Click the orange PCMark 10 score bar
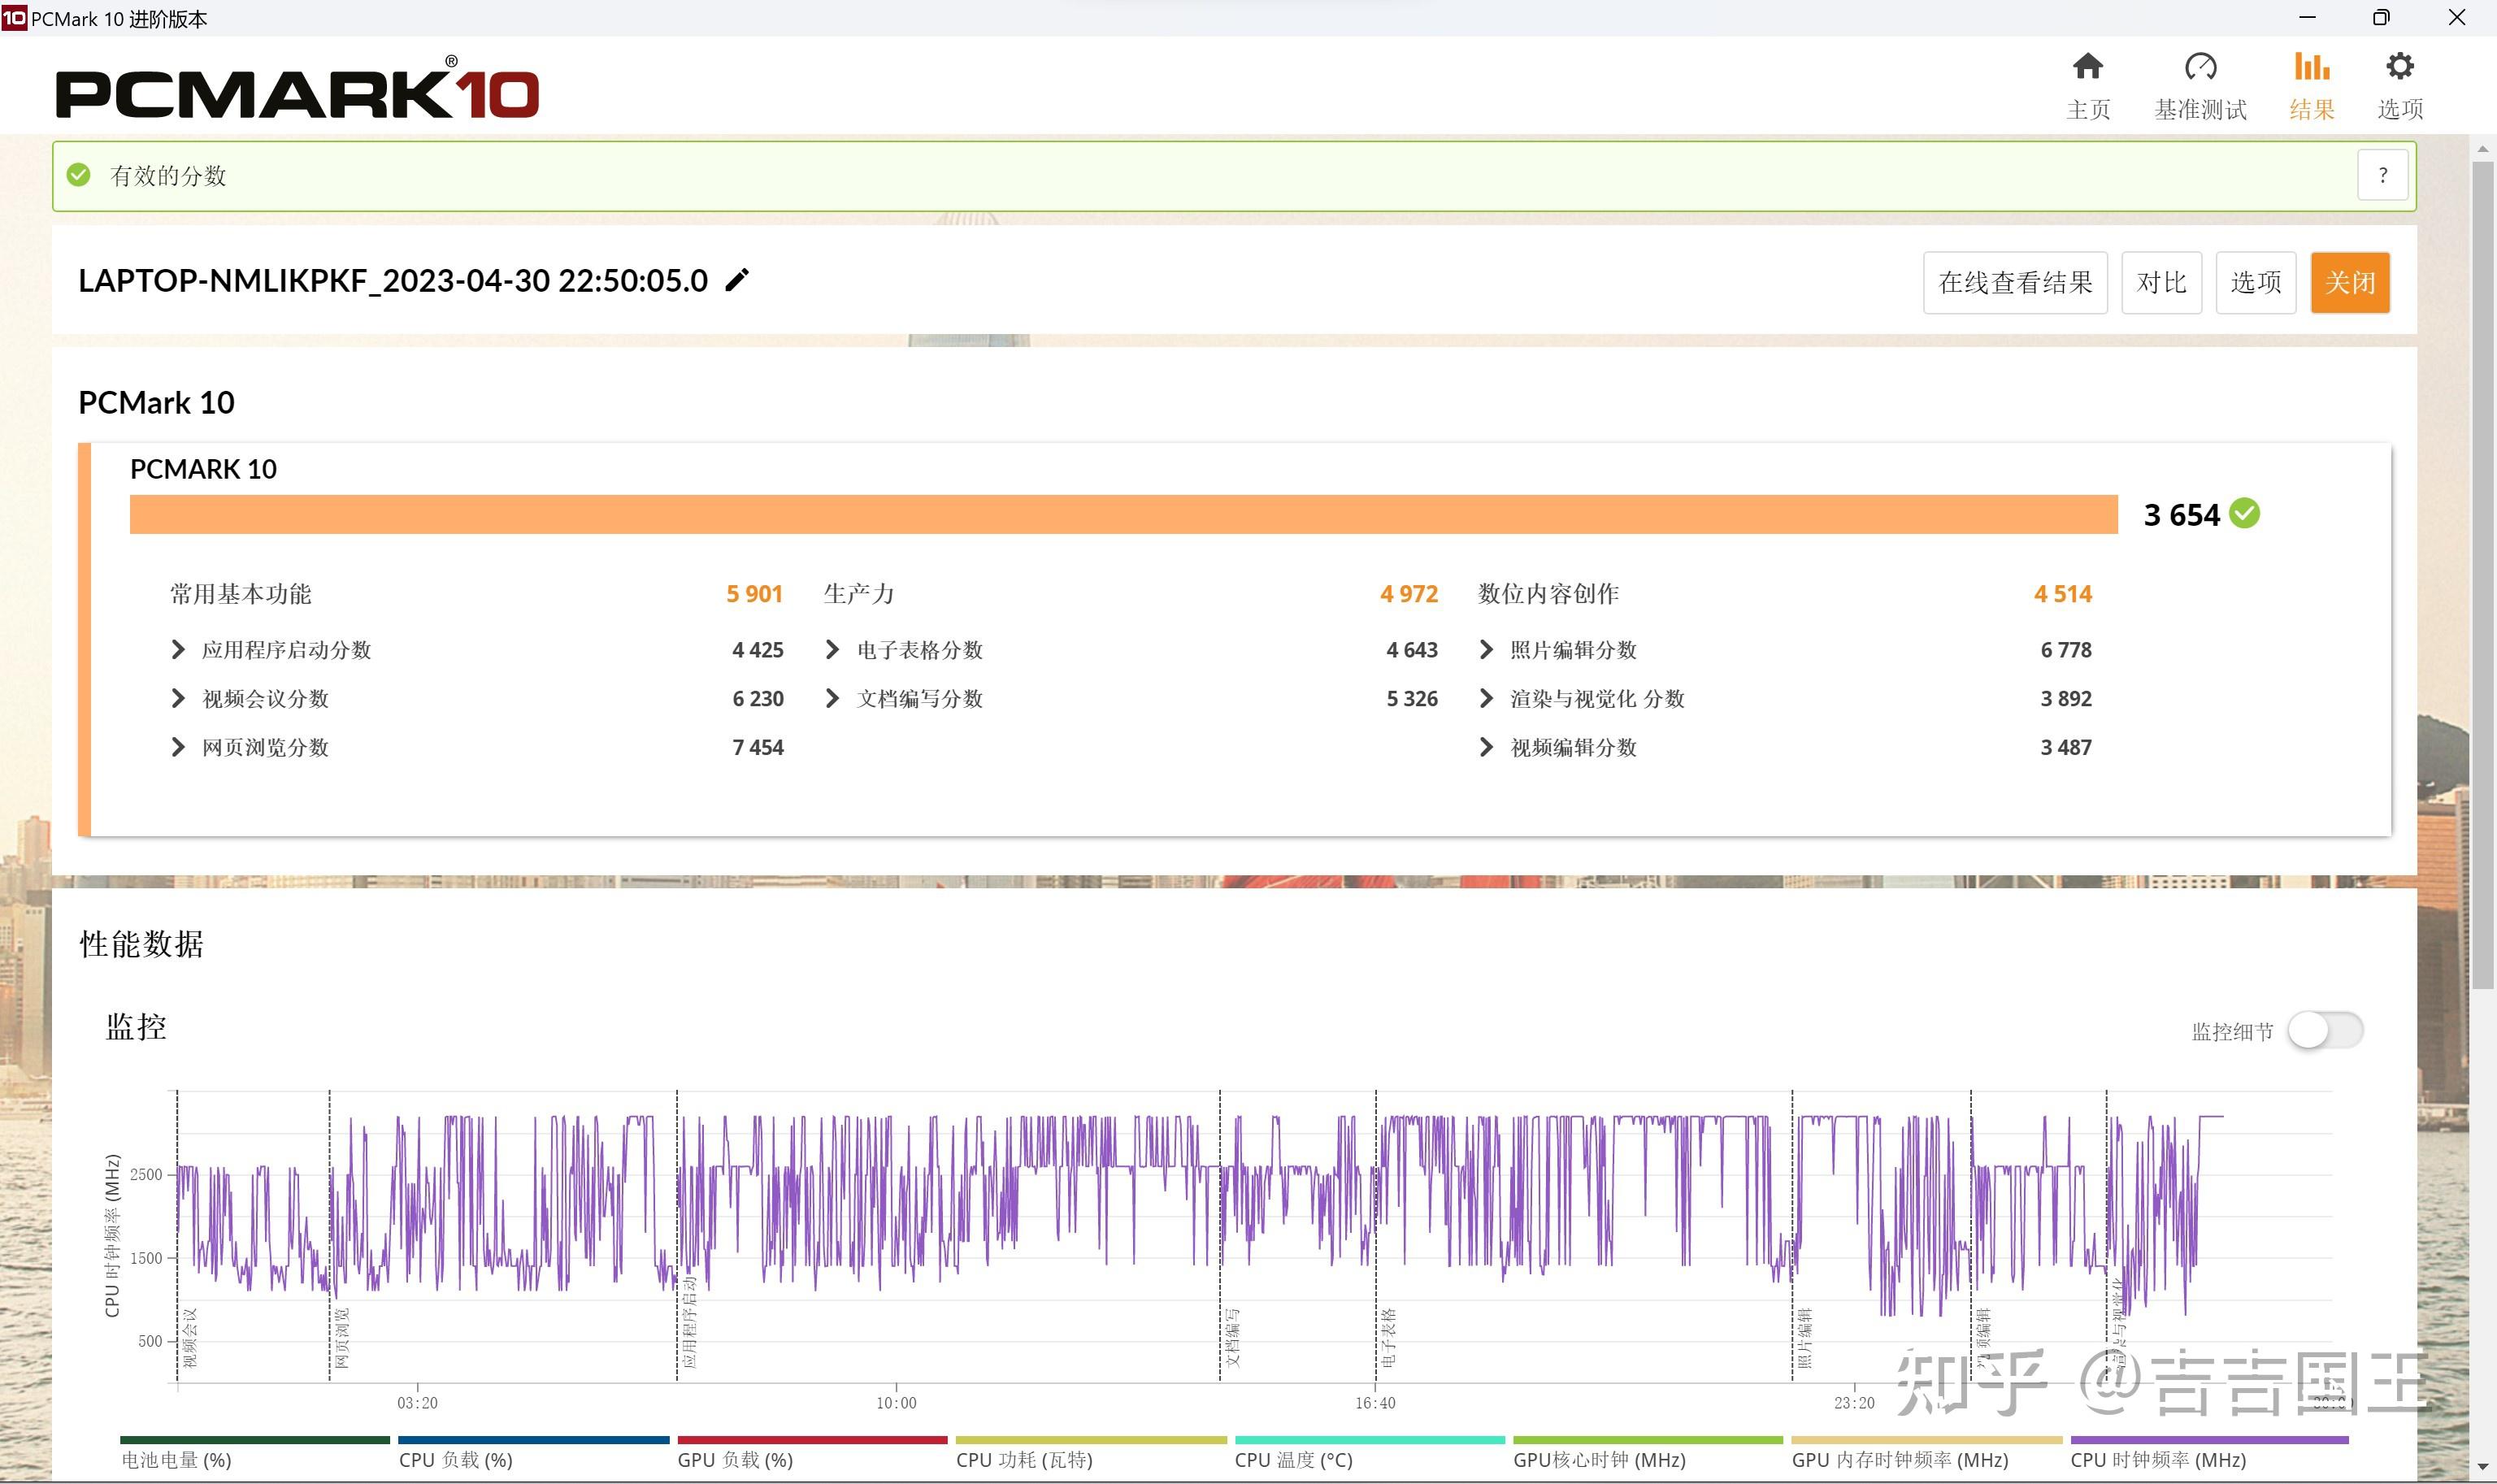The image size is (2497, 1484). (1123, 515)
